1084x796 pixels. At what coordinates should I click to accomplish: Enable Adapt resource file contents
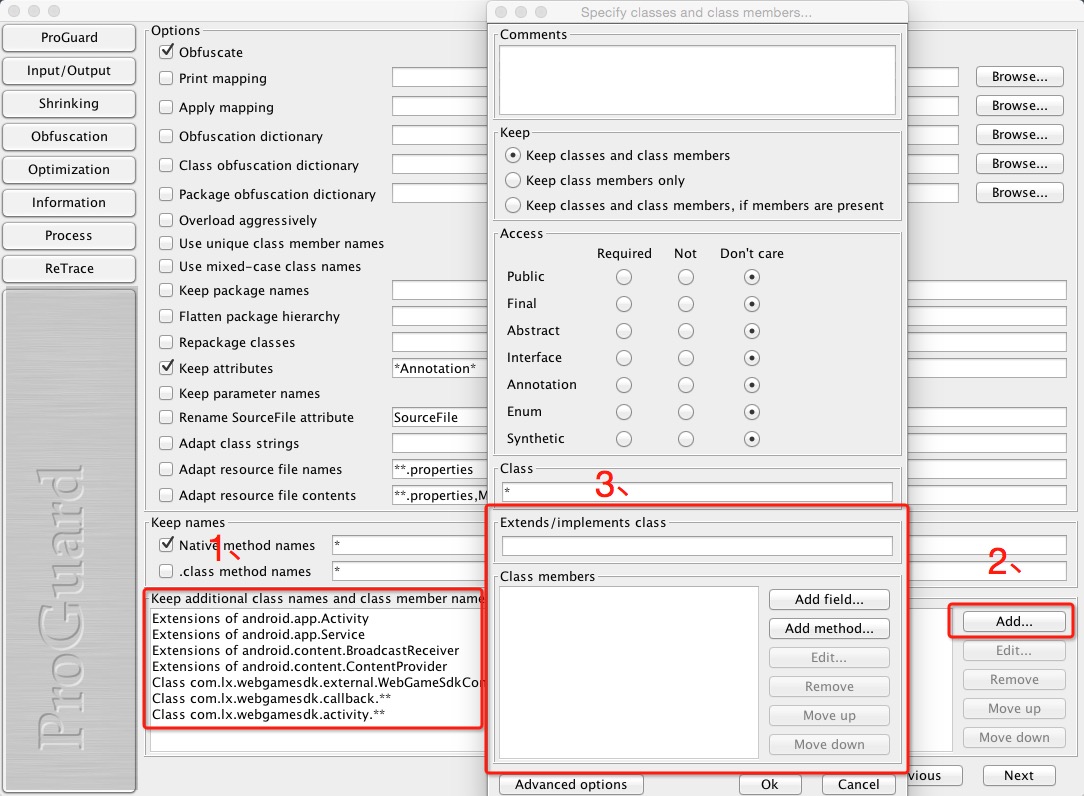click(x=166, y=495)
